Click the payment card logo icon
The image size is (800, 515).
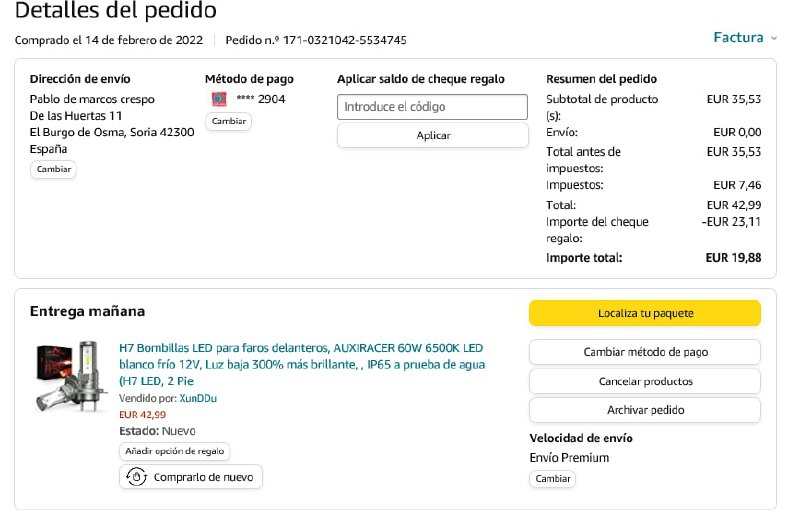click(x=219, y=99)
